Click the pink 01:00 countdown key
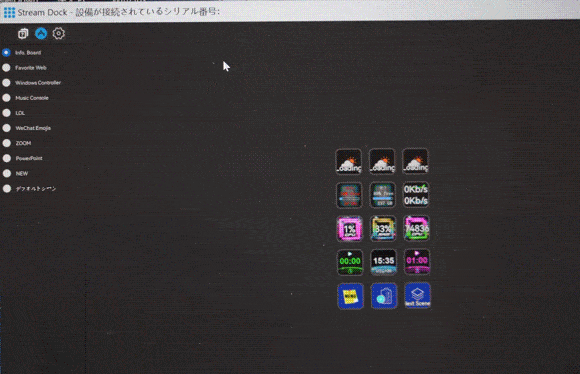The image size is (580, 374). pos(417,262)
